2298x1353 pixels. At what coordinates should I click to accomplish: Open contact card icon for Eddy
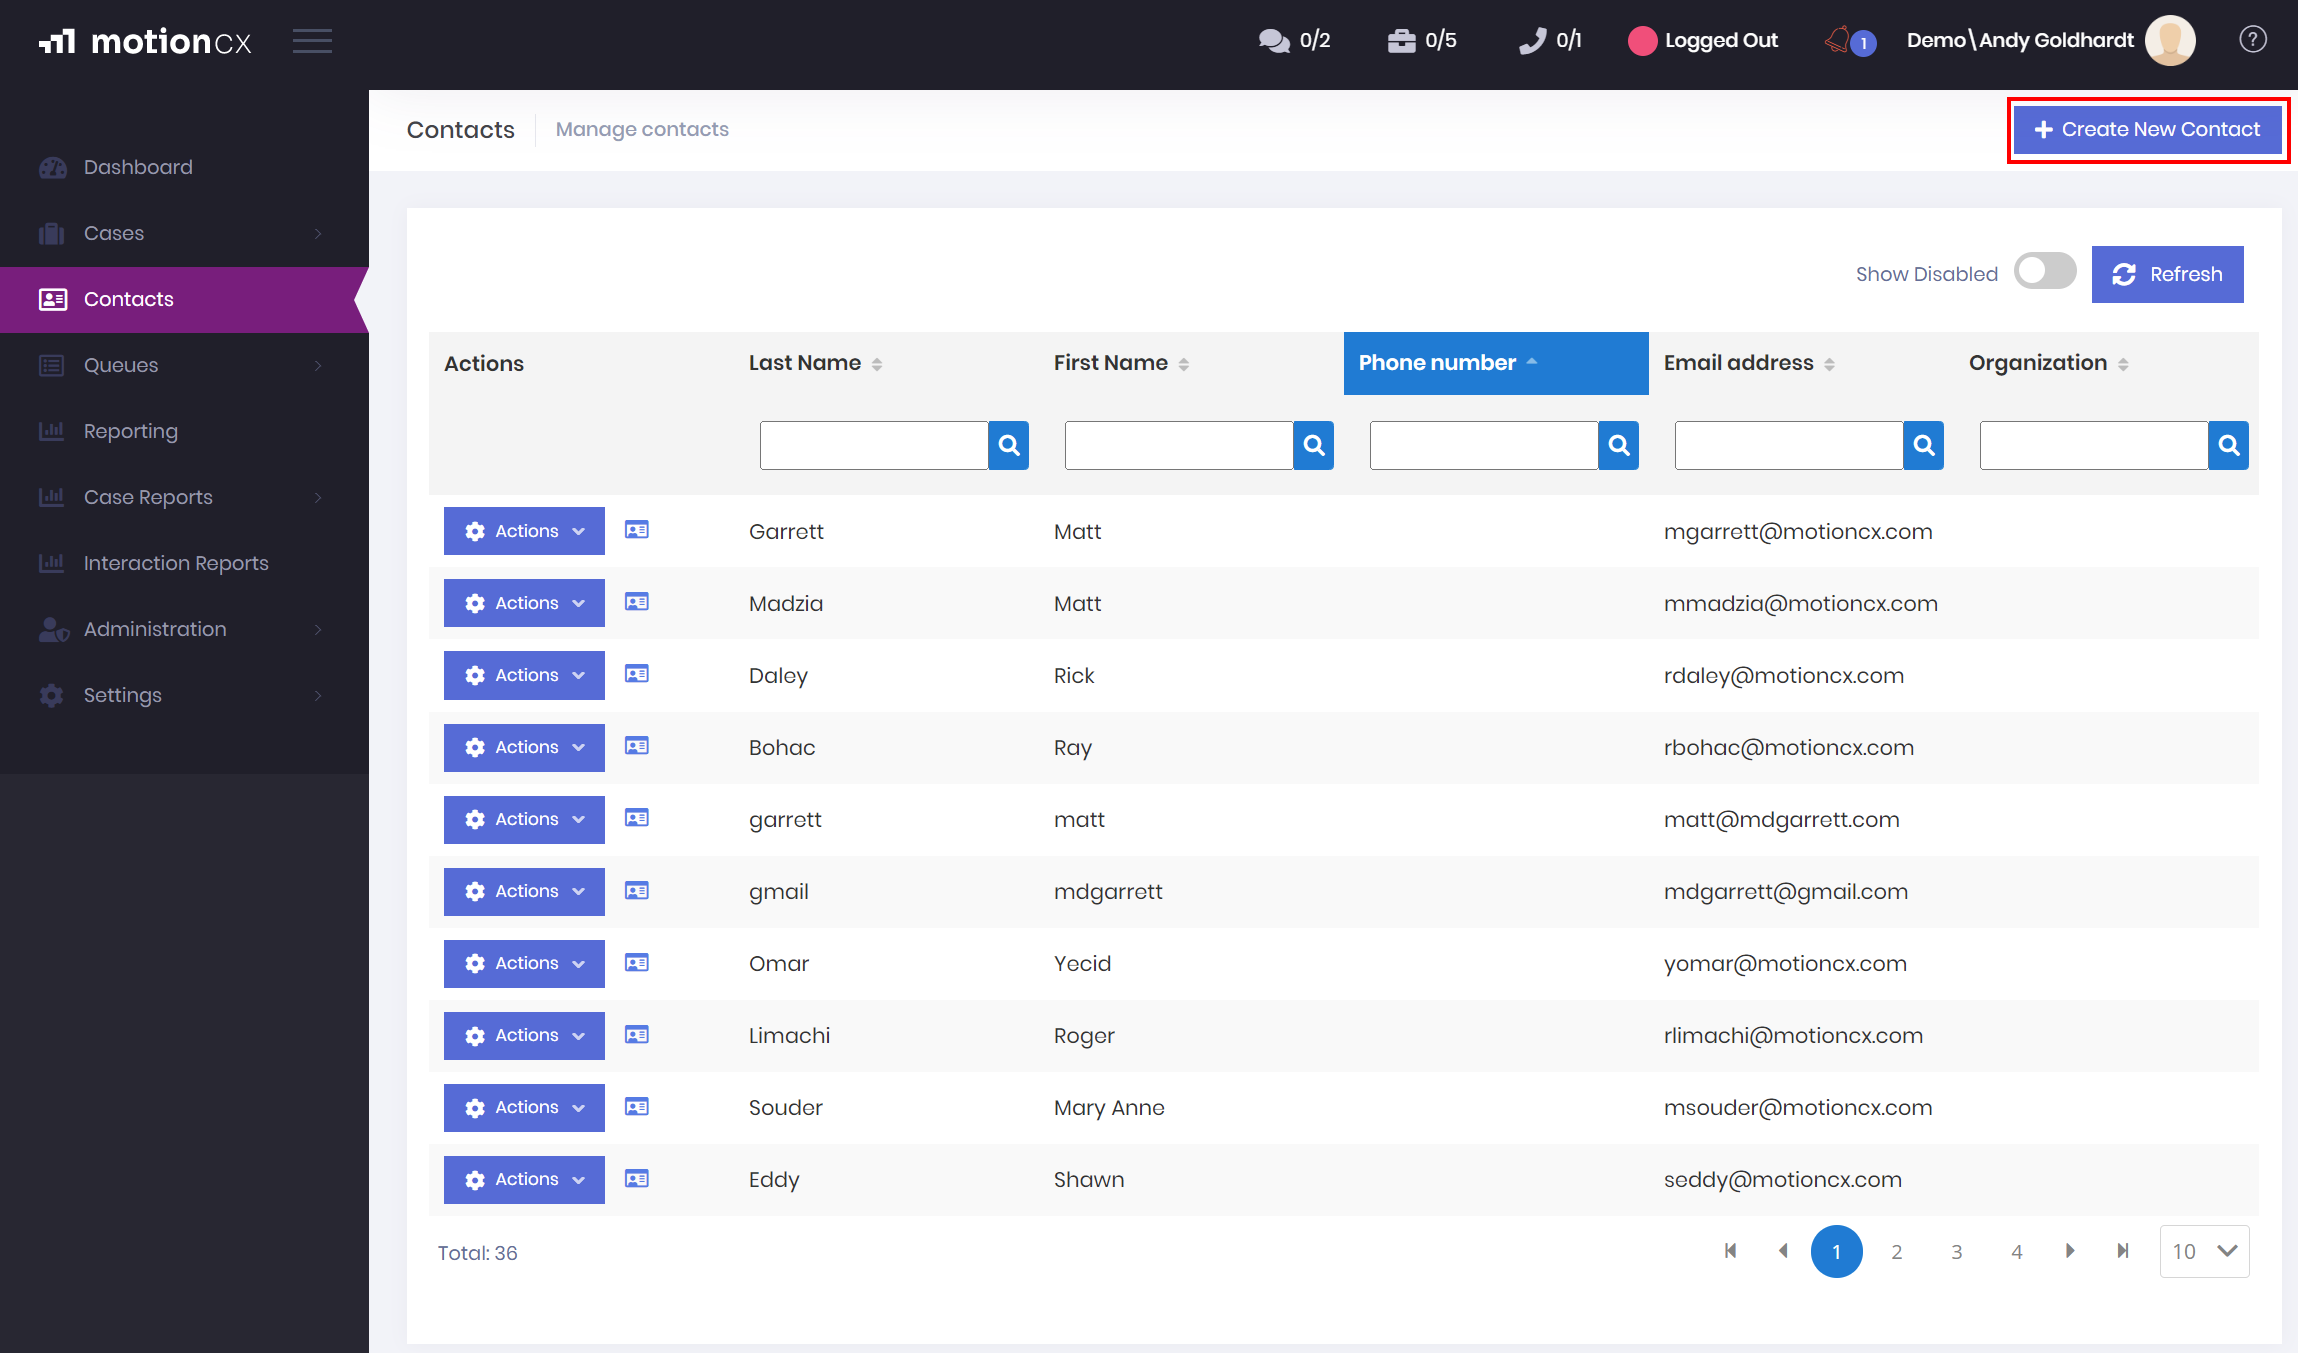(x=637, y=1178)
